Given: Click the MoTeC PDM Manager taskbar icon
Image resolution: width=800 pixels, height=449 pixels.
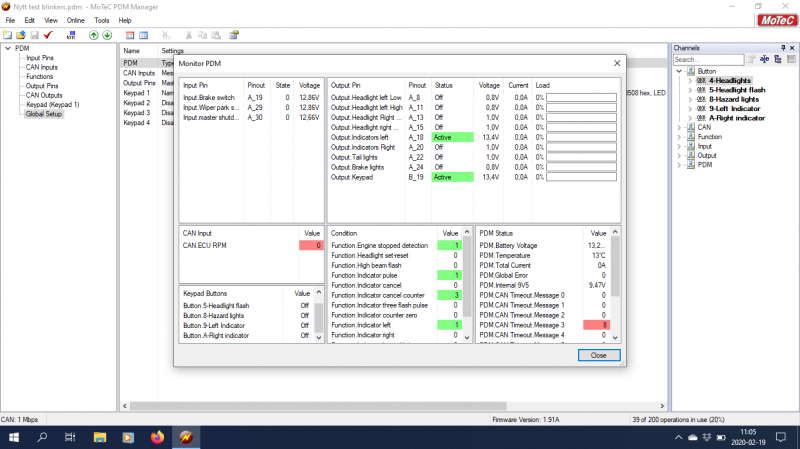Looking at the screenshot, I should [186, 437].
